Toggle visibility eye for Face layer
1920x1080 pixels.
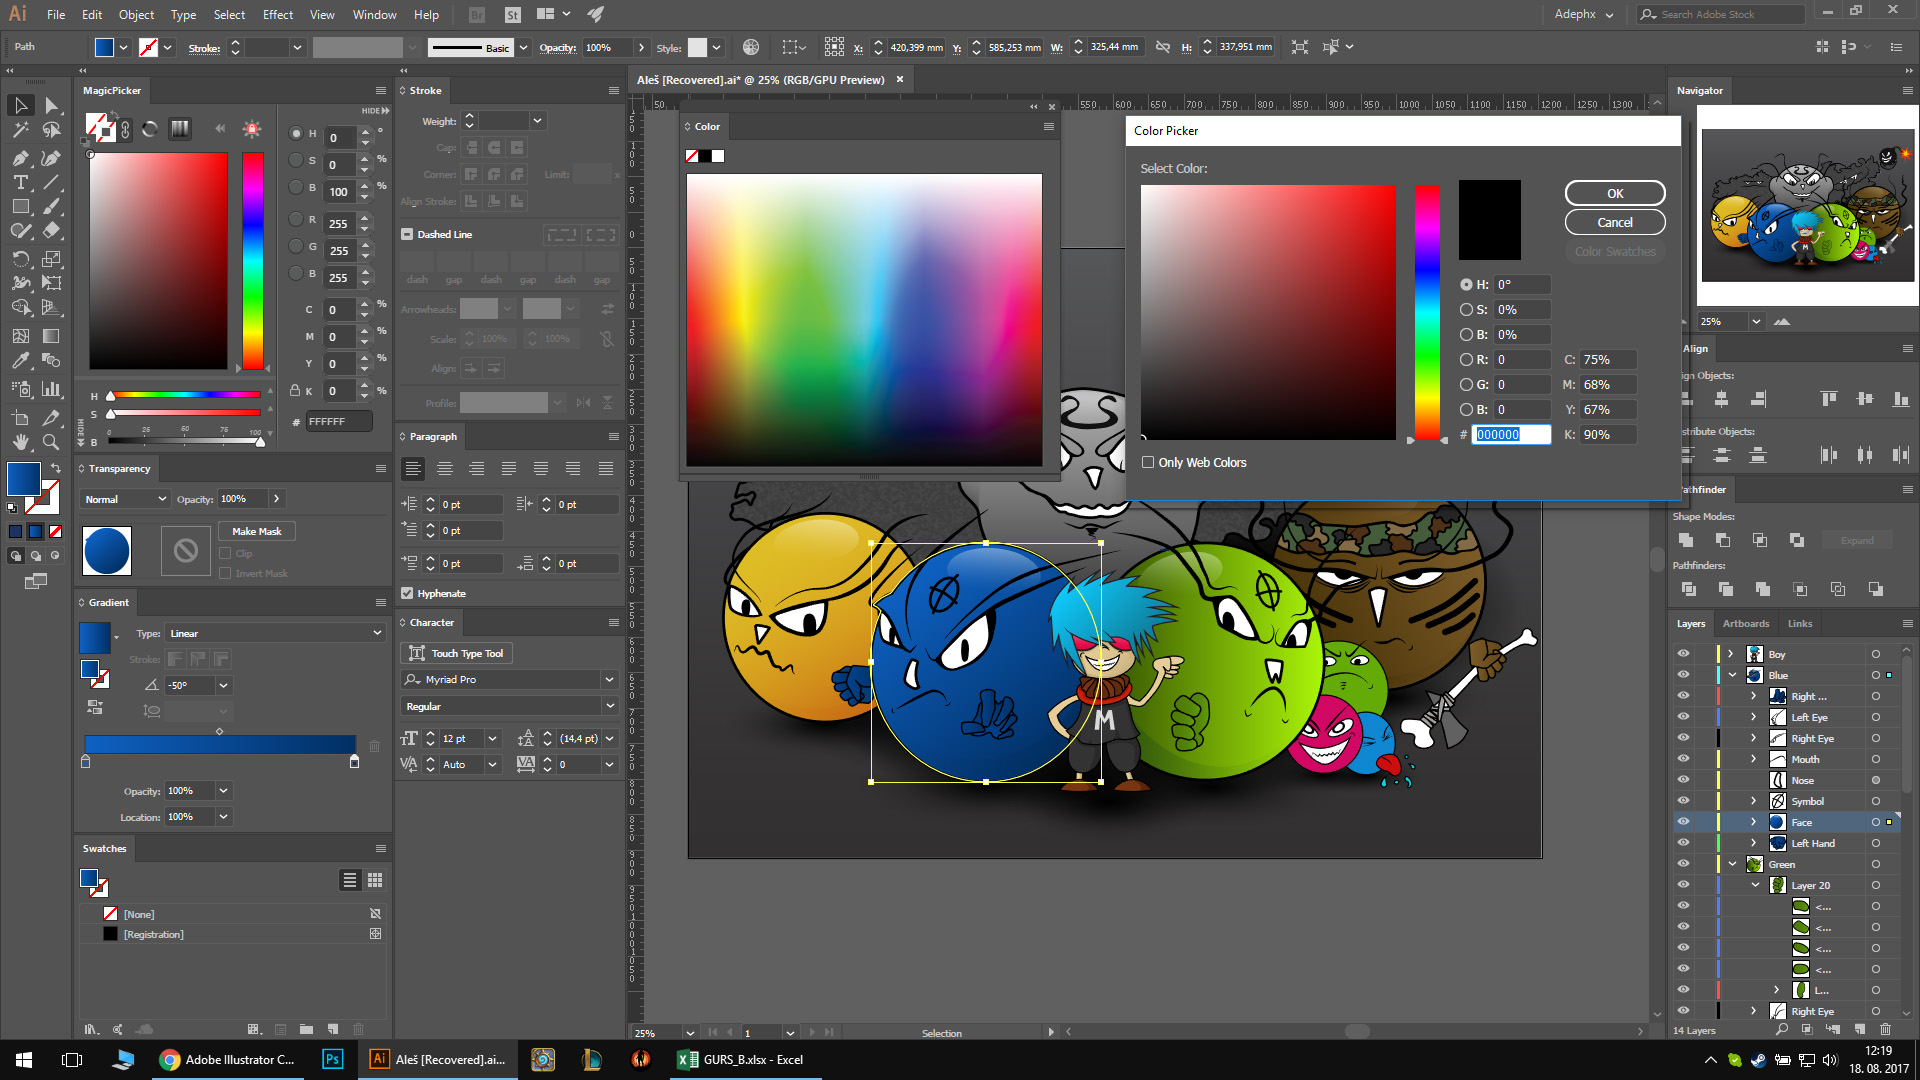click(1683, 822)
